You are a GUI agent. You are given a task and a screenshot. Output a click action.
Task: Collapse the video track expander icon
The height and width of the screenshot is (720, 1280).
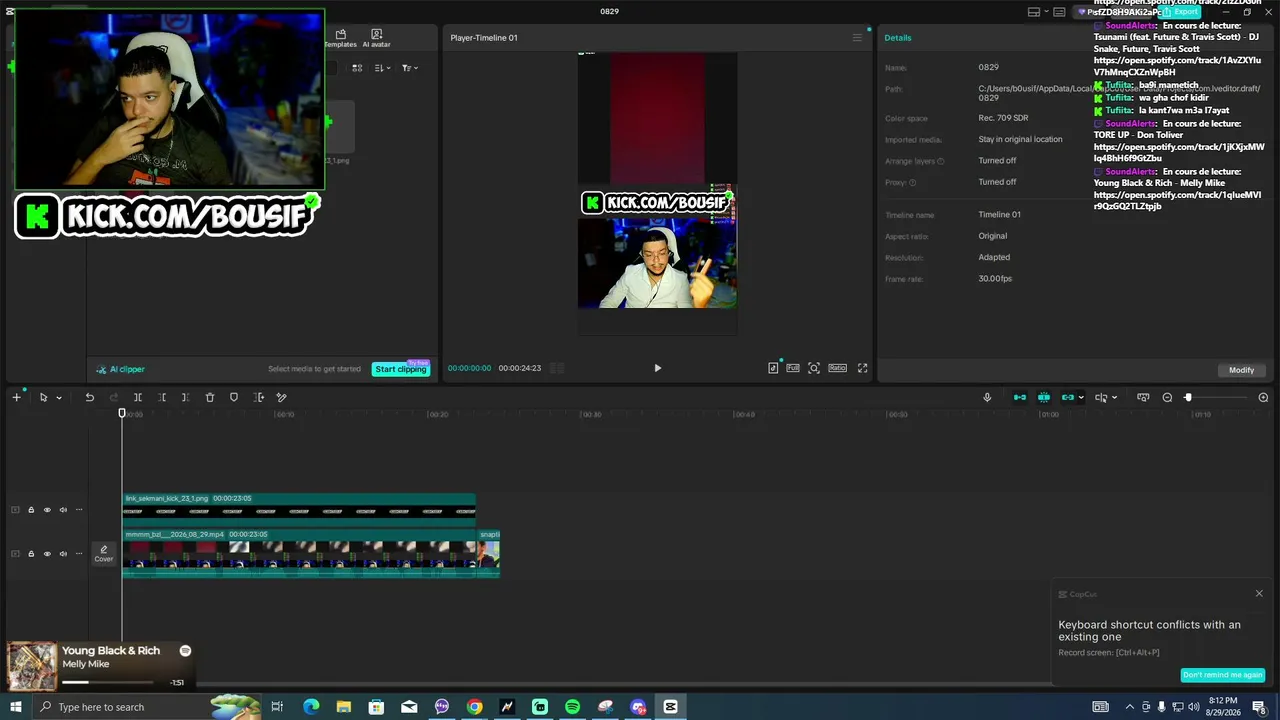[15, 553]
